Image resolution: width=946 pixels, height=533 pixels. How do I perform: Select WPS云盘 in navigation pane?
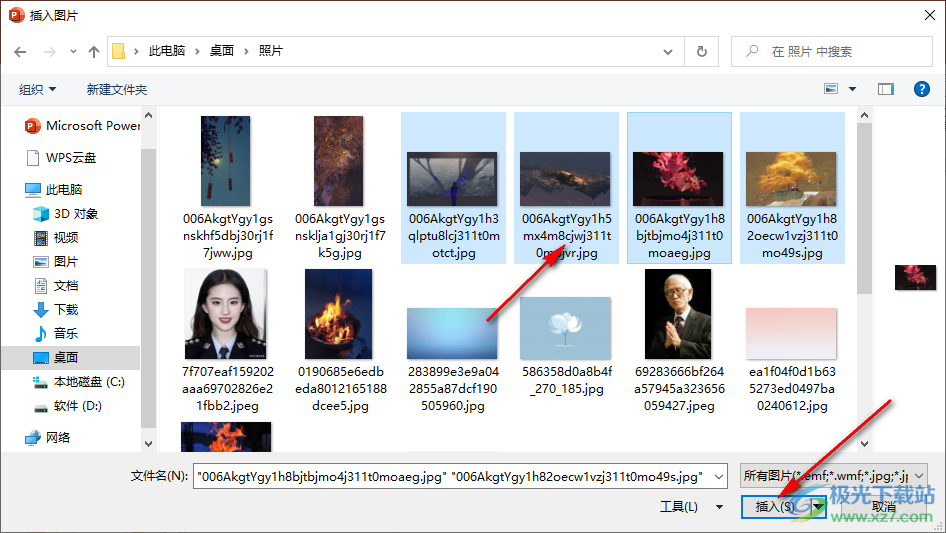pos(61,158)
